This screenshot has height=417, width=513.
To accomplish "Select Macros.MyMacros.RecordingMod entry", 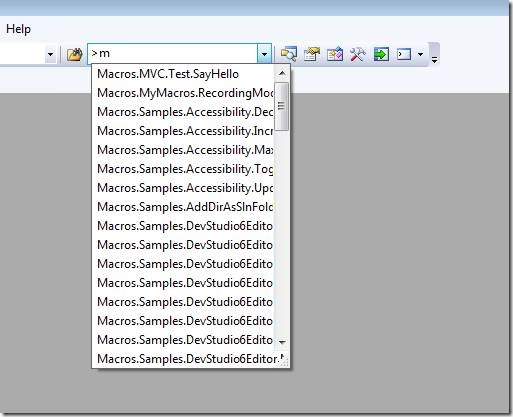I will coord(183,93).
